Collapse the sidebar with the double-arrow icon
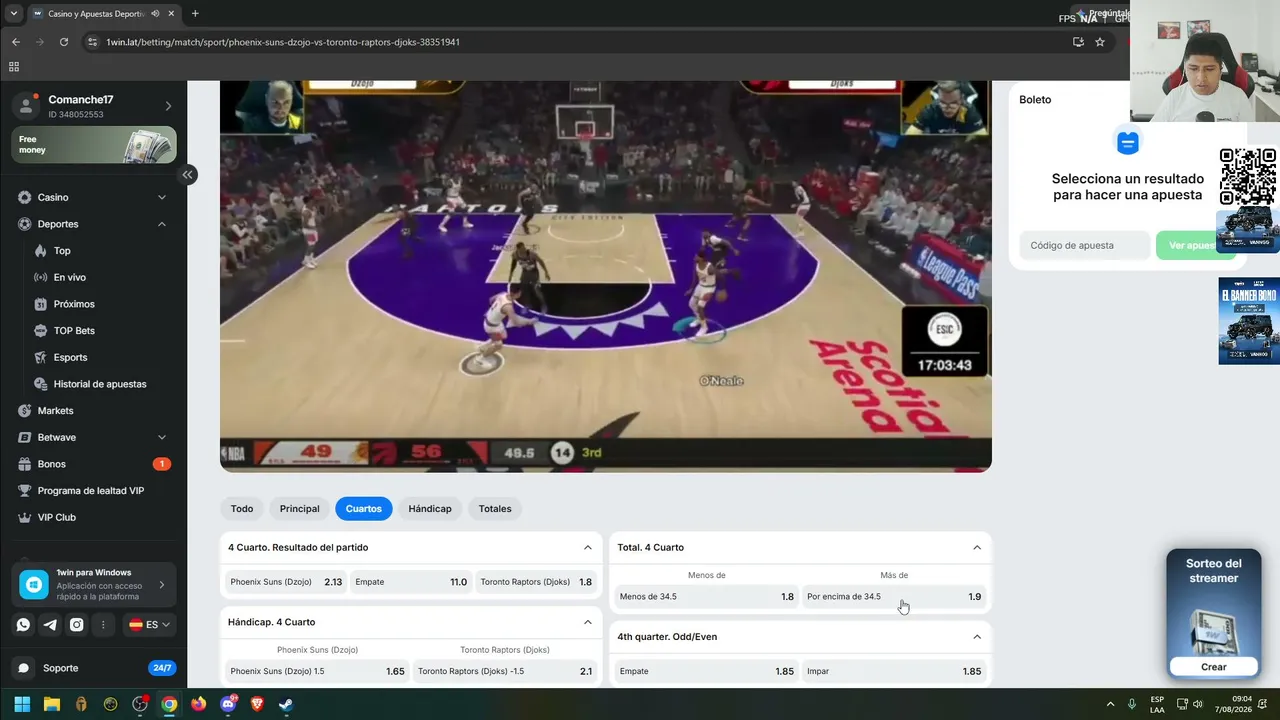The width and height of the screenshot is (1280, 720). tap(187, 175)
